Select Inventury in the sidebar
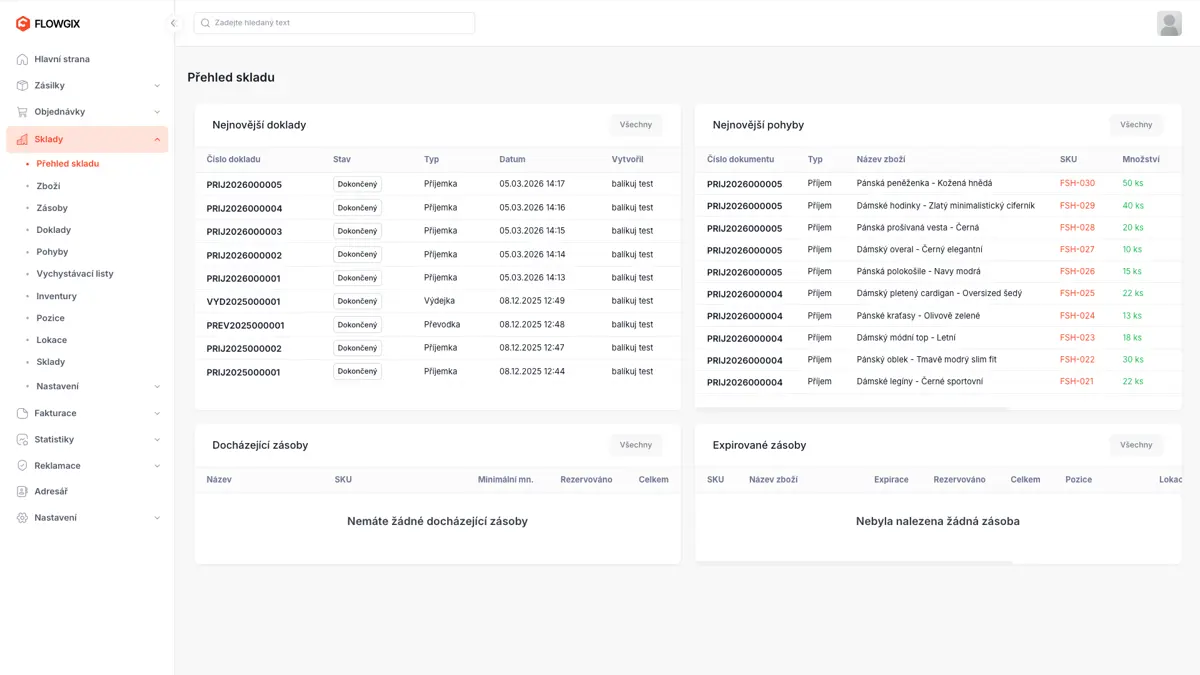 [x=56, y=296]
